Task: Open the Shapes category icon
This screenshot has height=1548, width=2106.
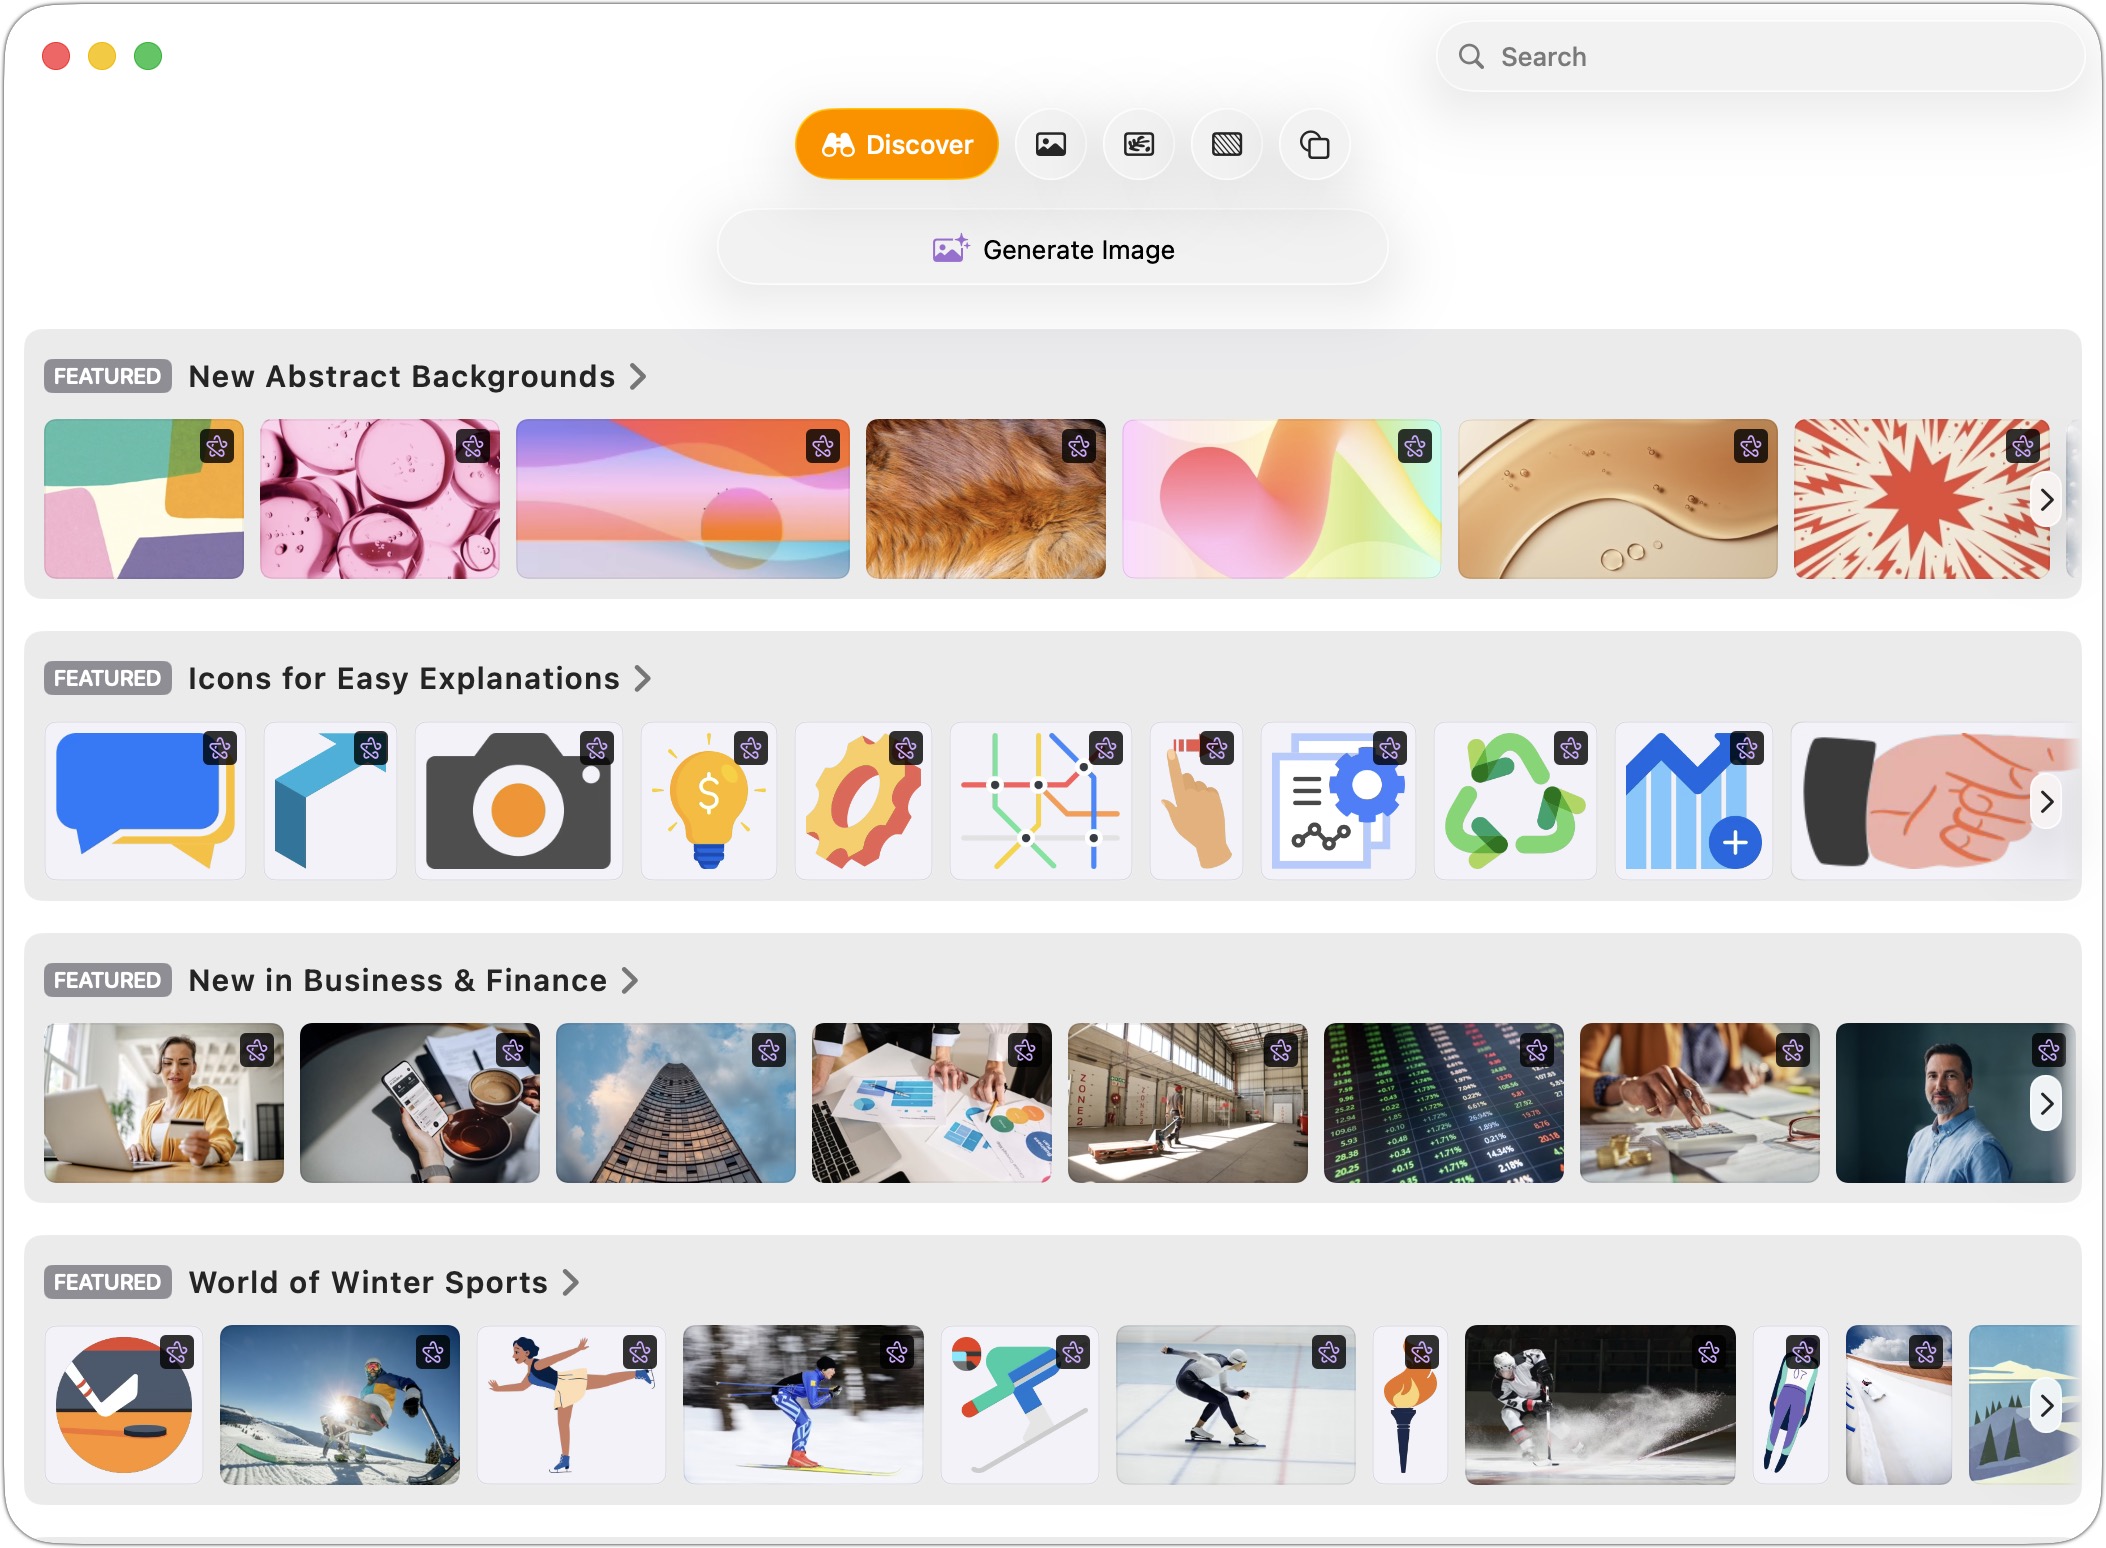Action: pos(1314,145)
